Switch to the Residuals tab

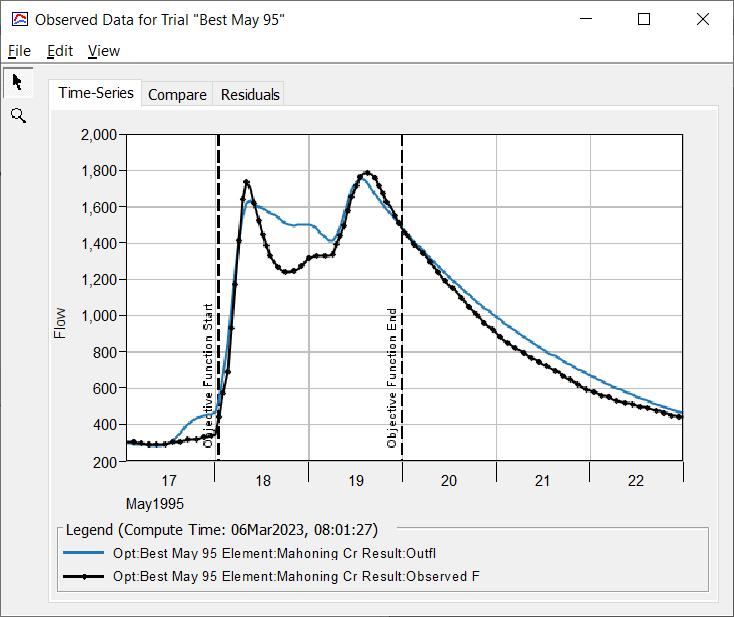(250, 95)
